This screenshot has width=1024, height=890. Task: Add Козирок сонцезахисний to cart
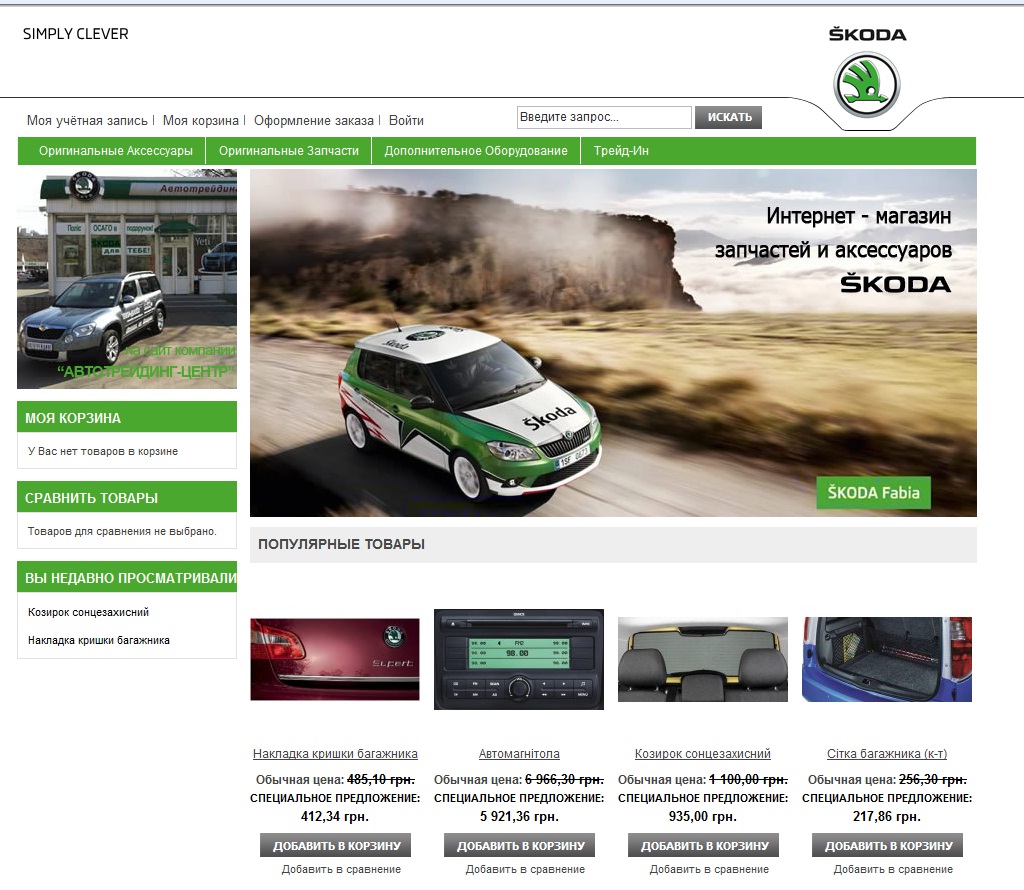pyautogui.click(x=705, y=846)
